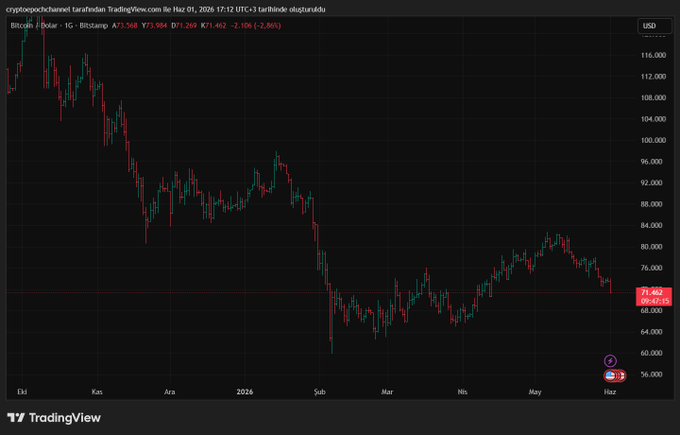680x435 pixels.
Task: Click the 108.000 price axis label
Action: click(653, 98)
